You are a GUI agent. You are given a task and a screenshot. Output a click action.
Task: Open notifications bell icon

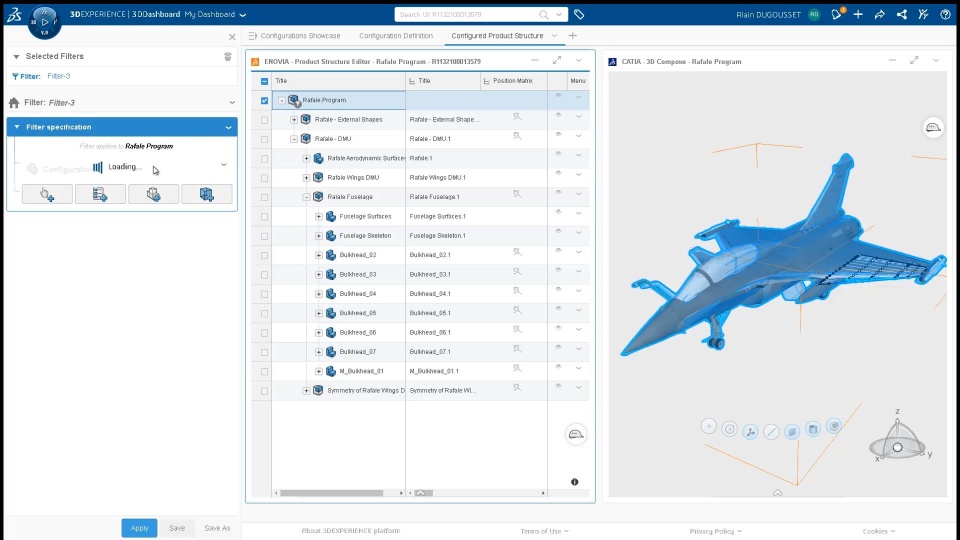[837, 14]
